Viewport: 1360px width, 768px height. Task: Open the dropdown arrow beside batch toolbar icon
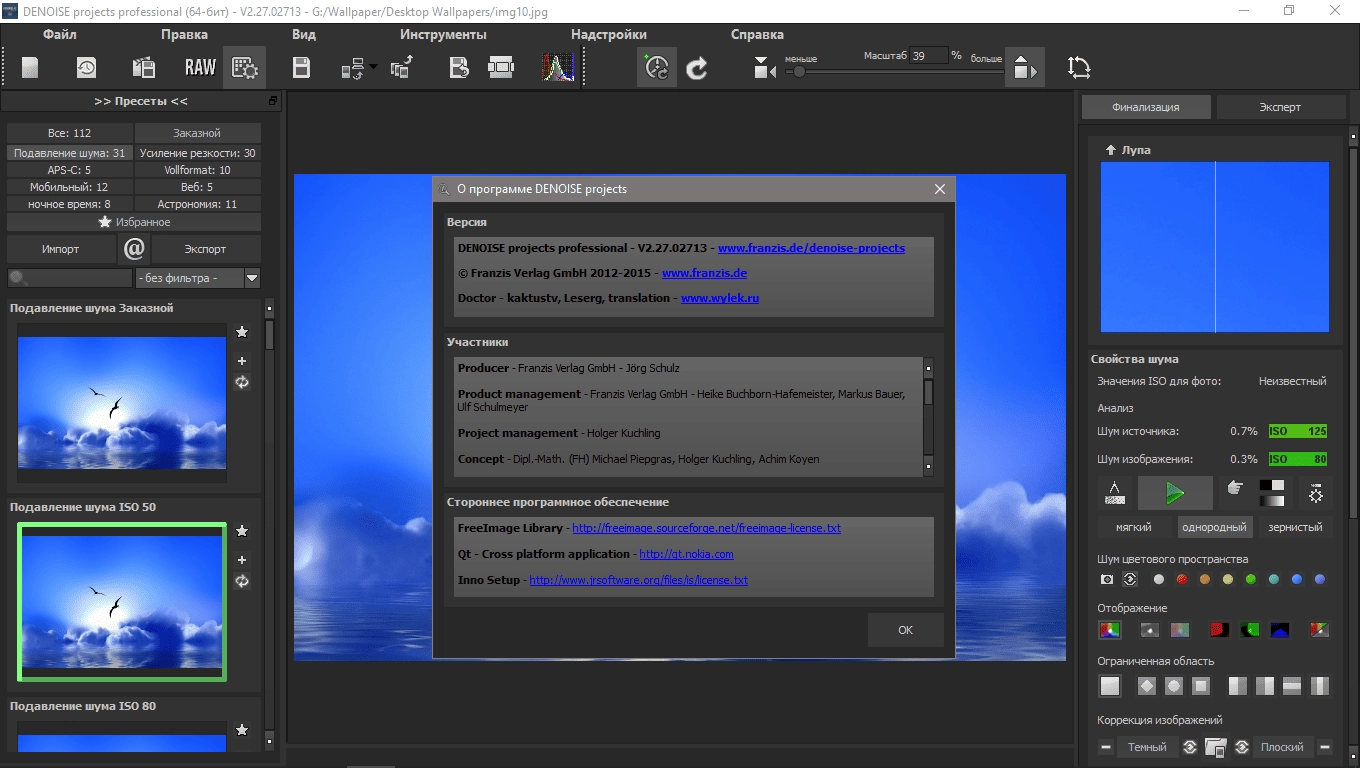pyautogui.click(x=373, y=67)
